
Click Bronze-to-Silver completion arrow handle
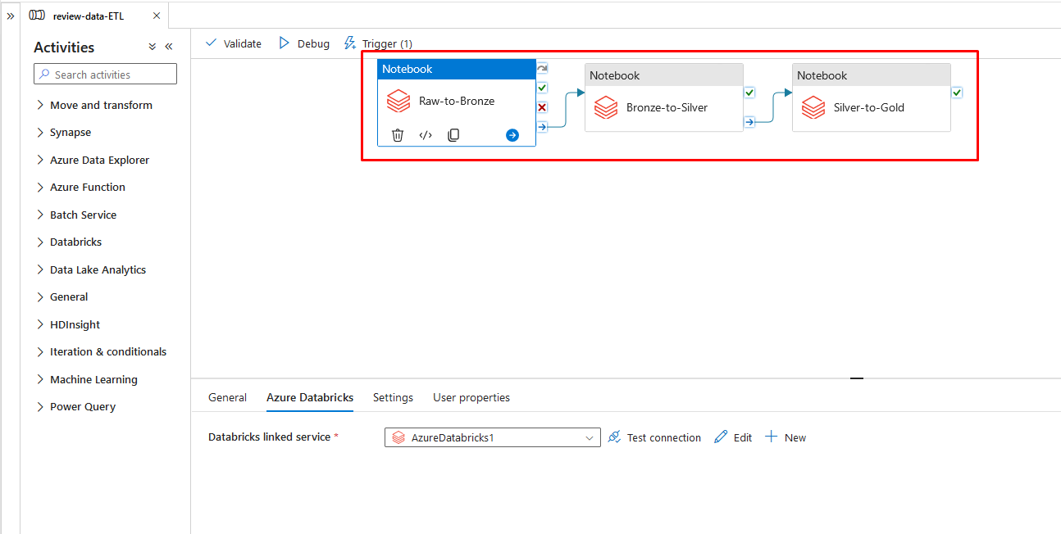(750, 122)
